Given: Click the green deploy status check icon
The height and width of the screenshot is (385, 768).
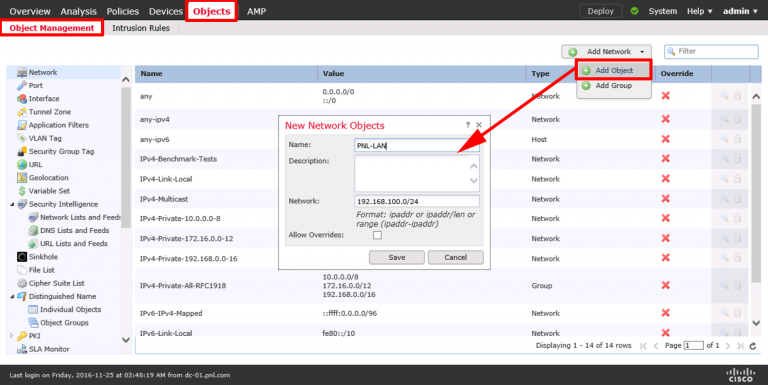Looking at the screenshot, I should click(x=634, y=11).
